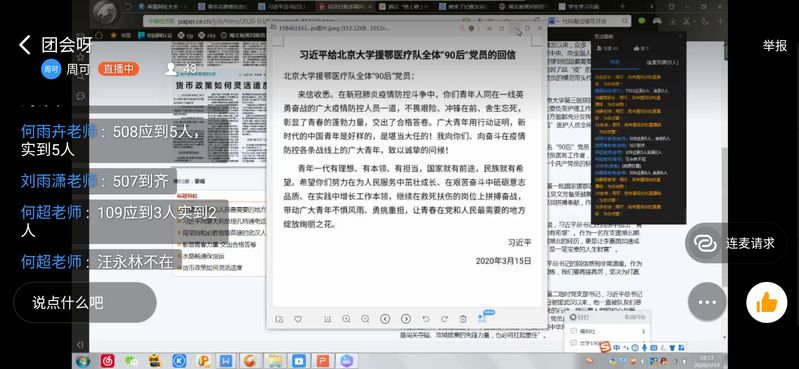
Task: Tap the back arrow beside 团会呀
Action: click(25, 45)
